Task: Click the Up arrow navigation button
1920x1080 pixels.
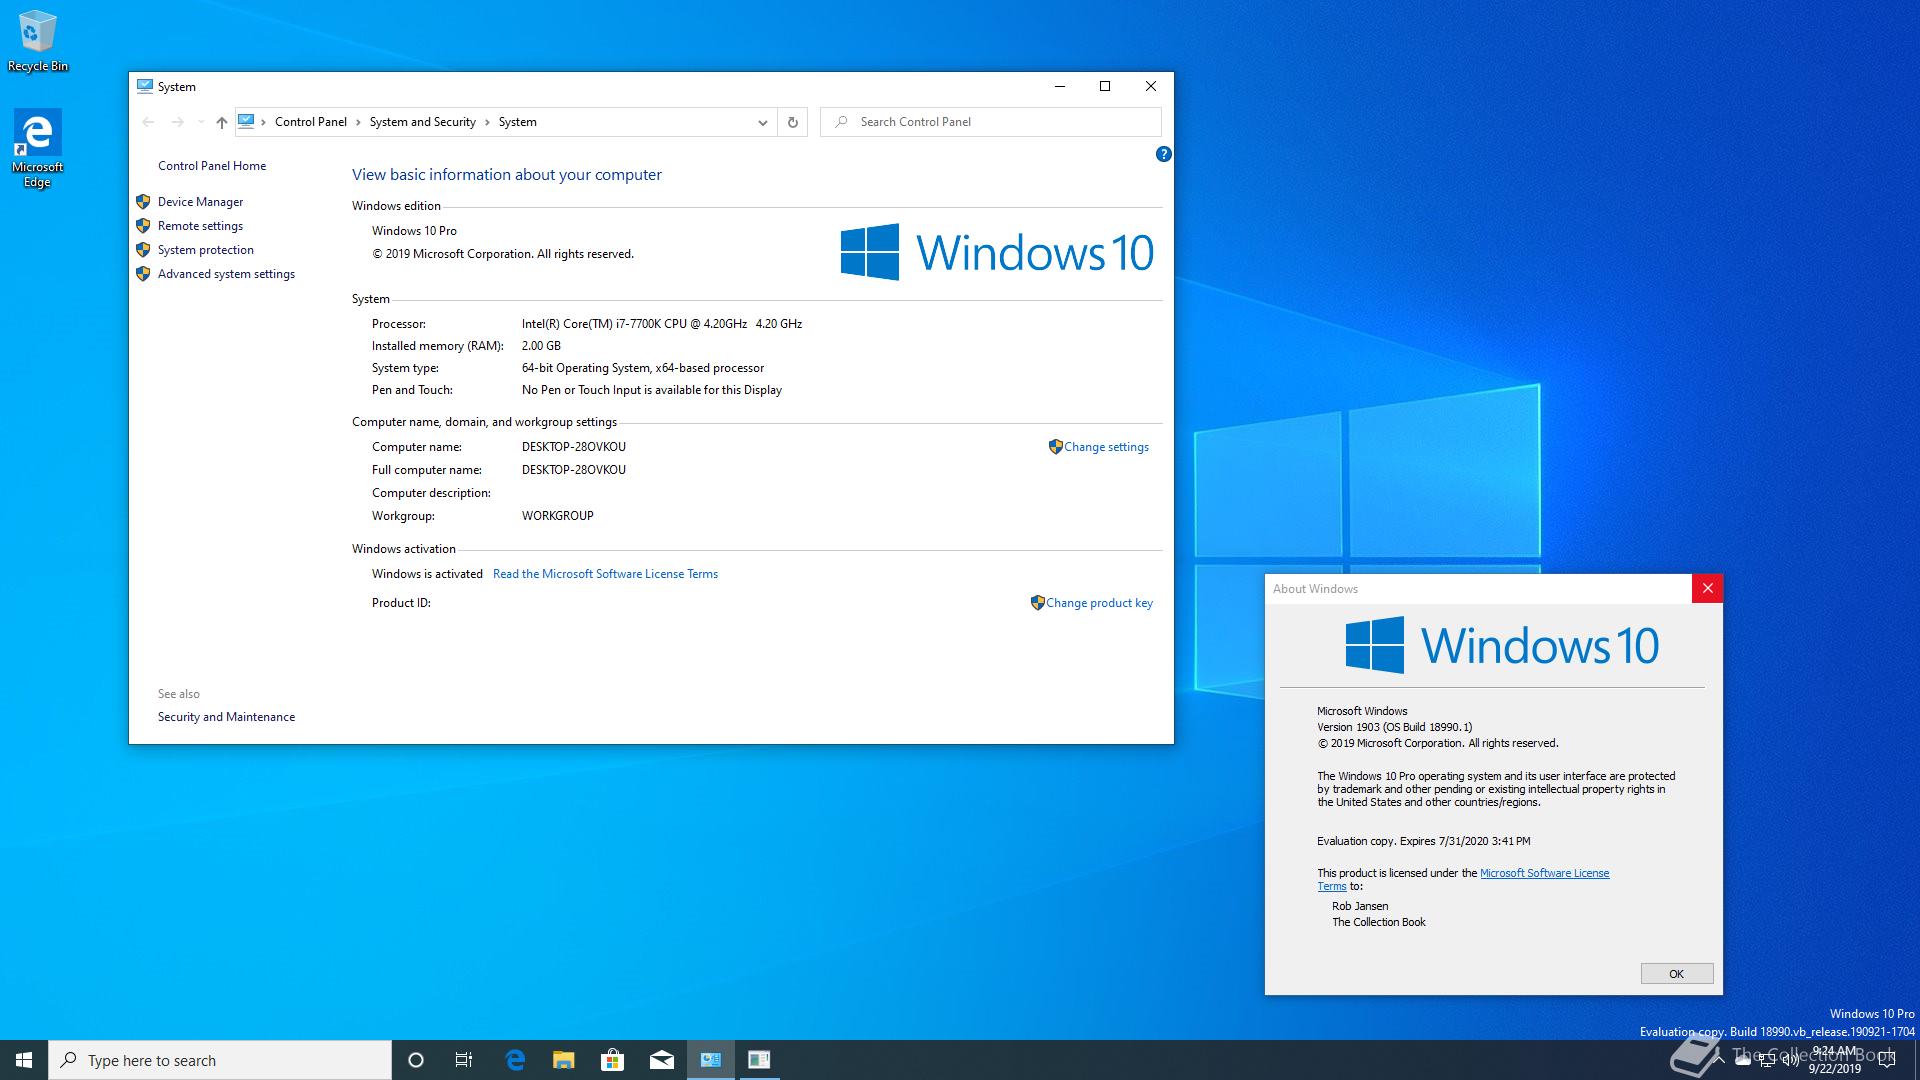Action: click(x=221, y=122)
